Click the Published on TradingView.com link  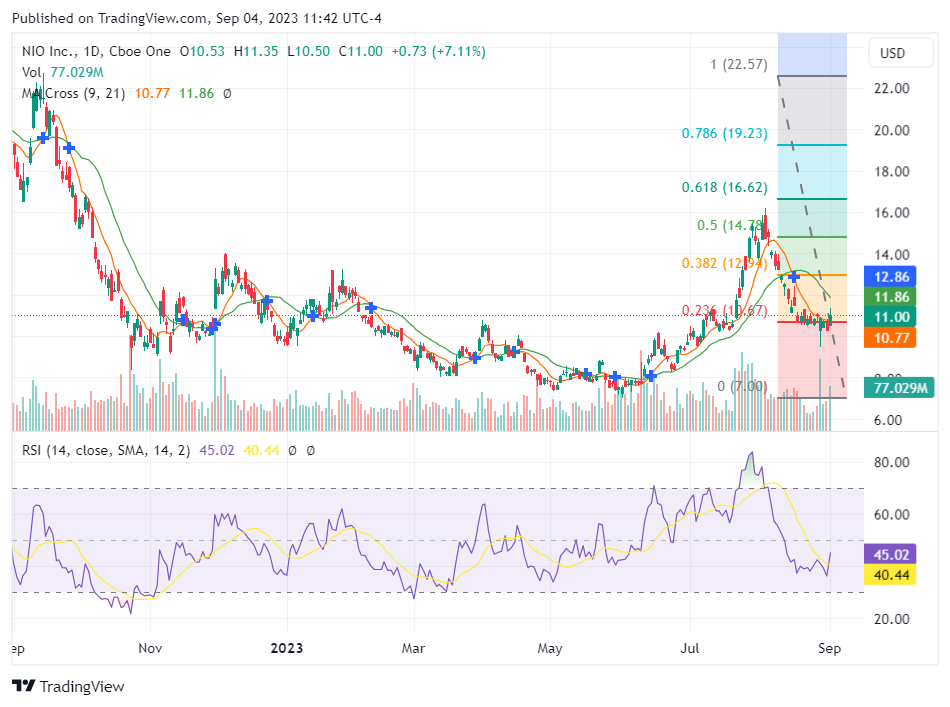(x=106, y=17)
